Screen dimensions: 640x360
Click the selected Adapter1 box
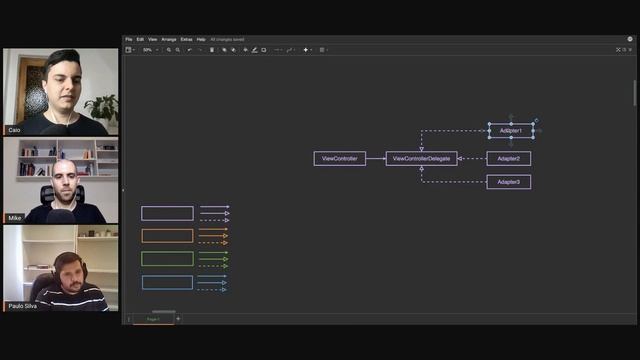[511, 131]
